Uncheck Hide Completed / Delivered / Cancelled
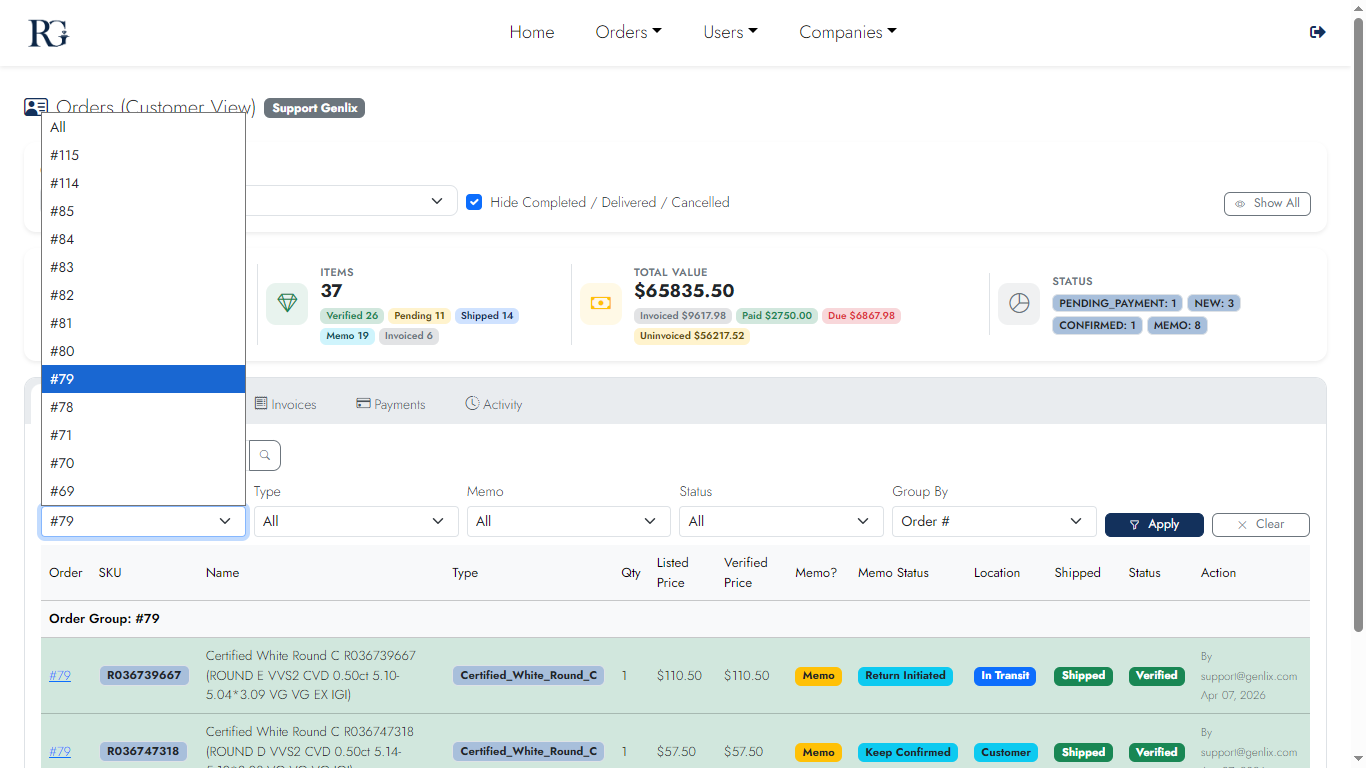 474,201
